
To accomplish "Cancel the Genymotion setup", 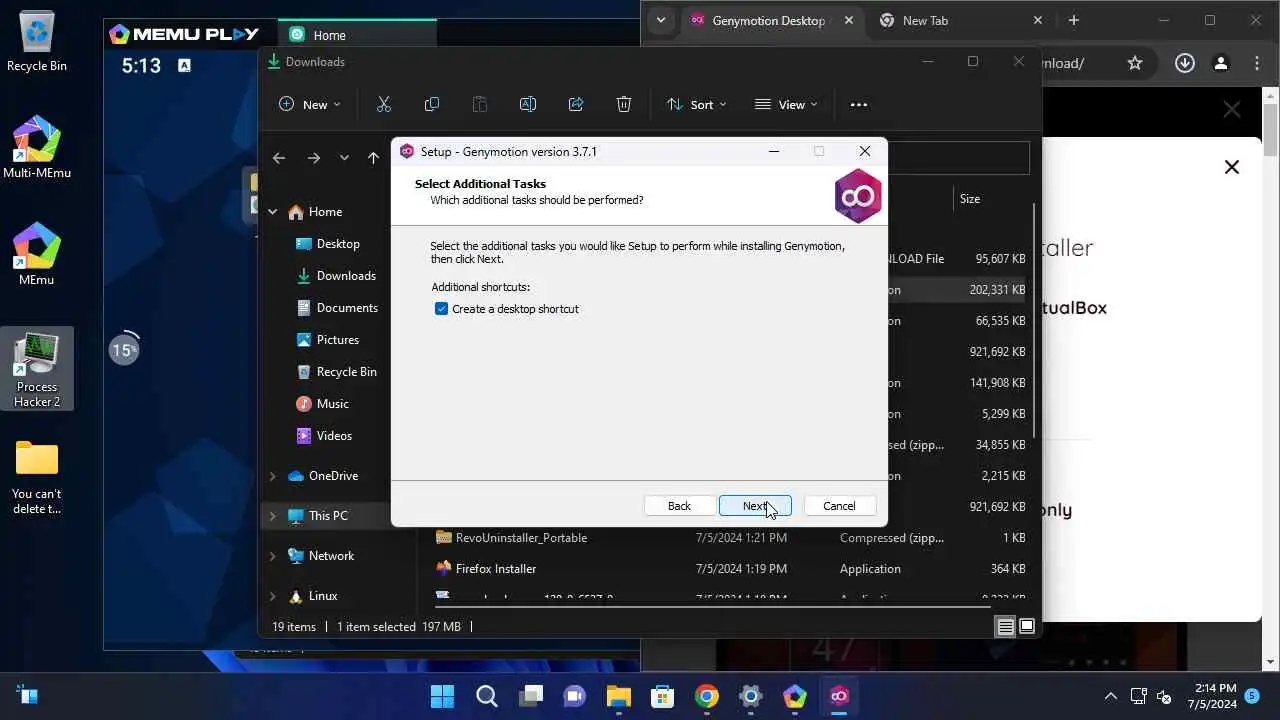I will click(x=839, y=506).
